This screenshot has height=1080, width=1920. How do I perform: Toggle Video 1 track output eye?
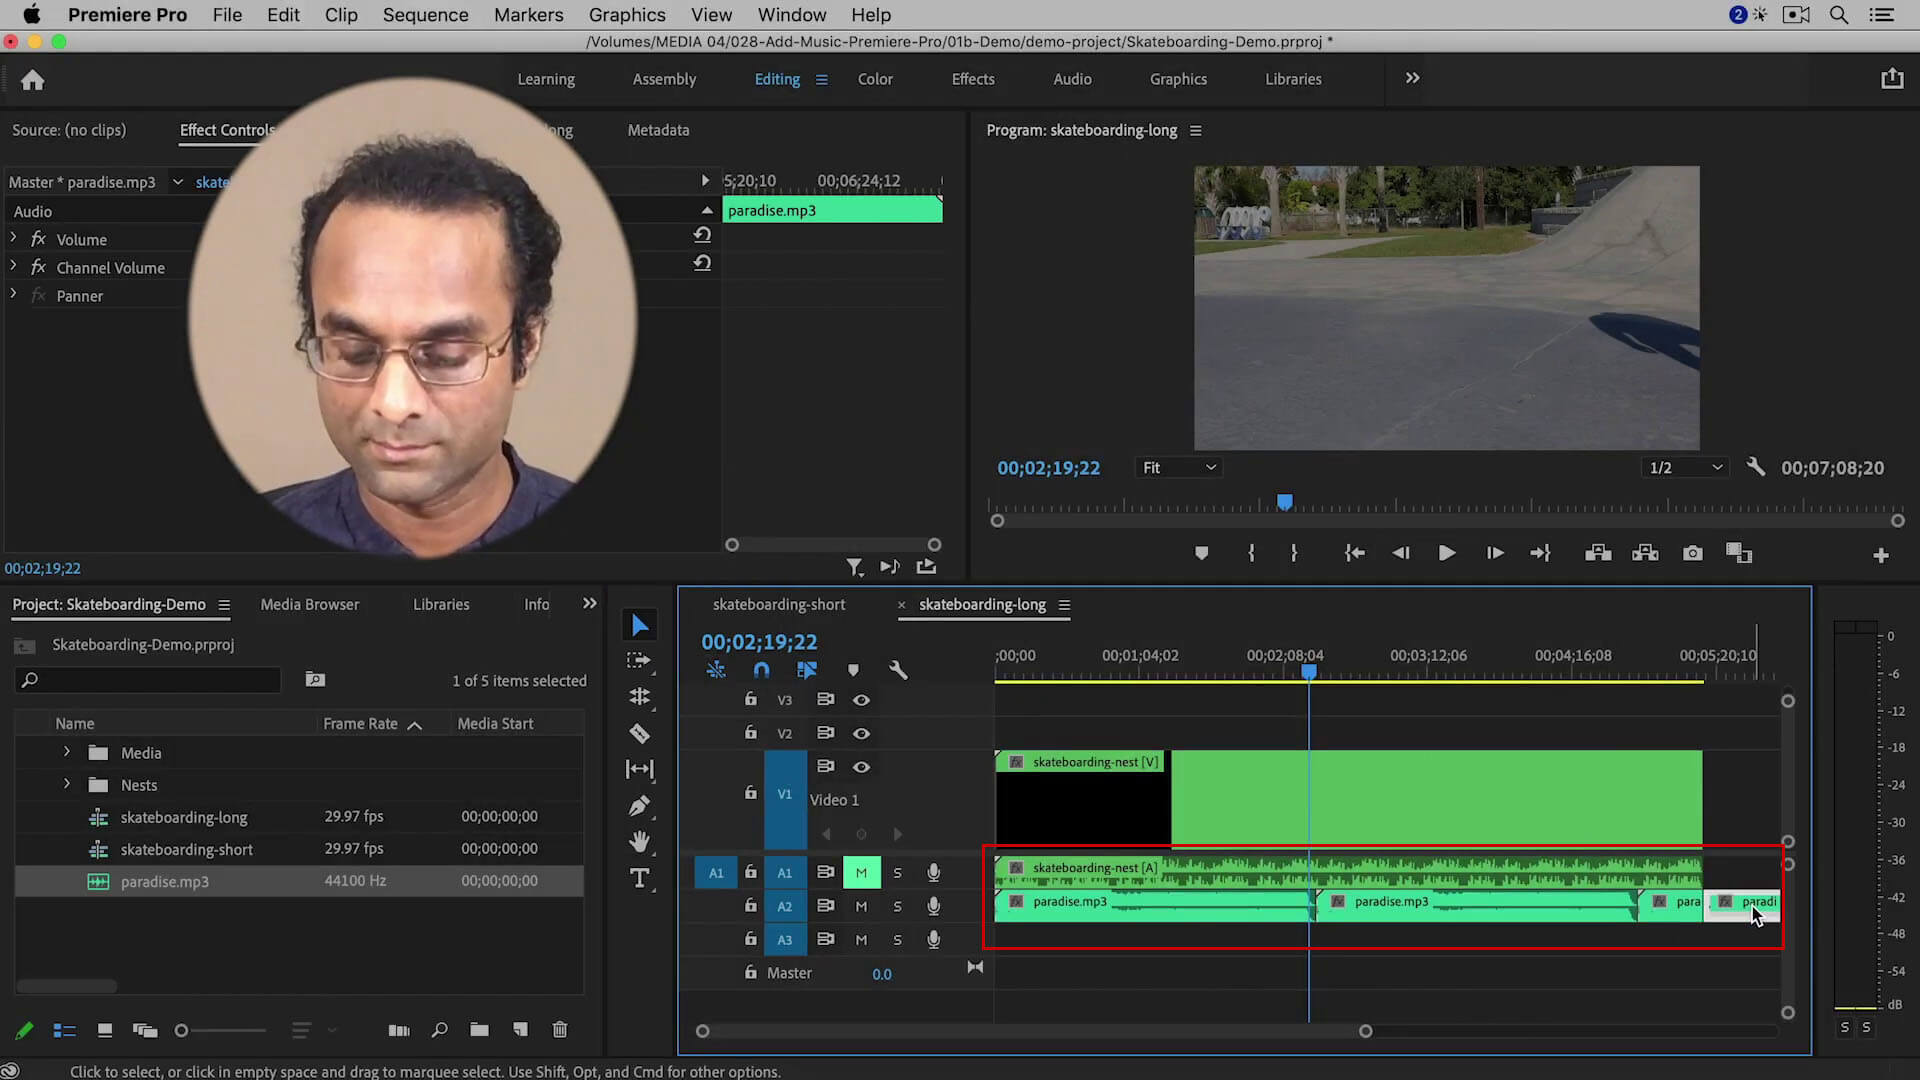pos(861,767)
